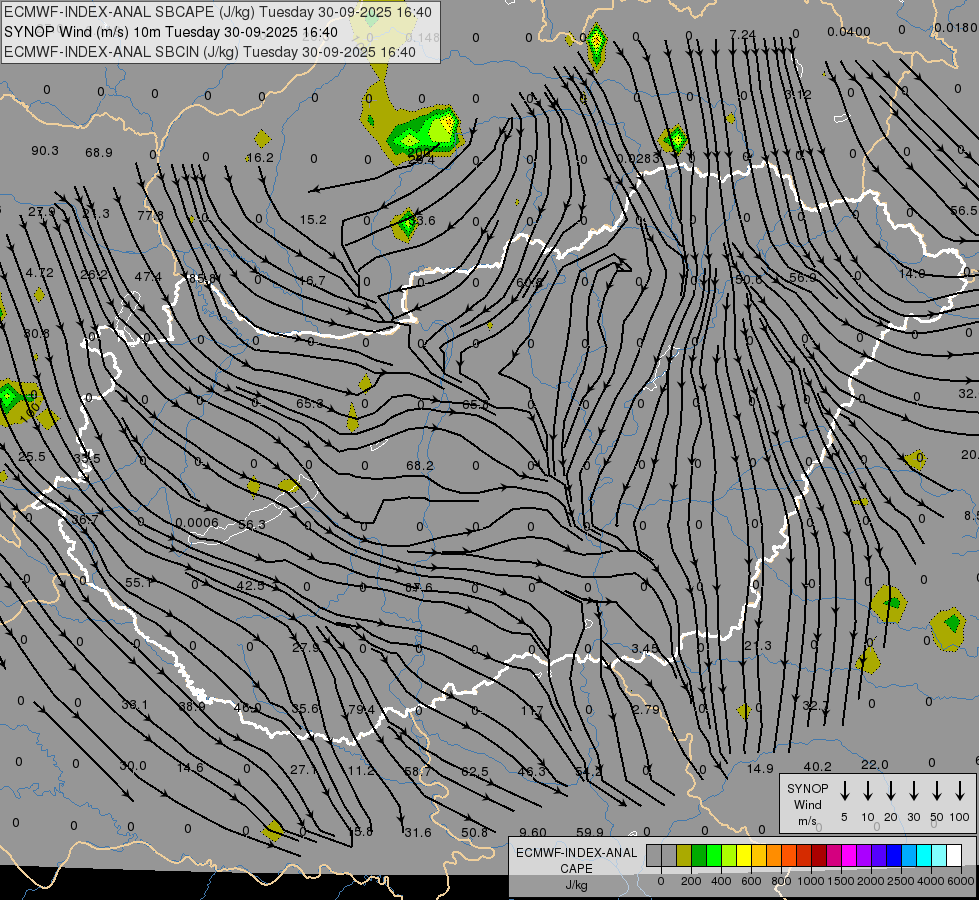Image resolution: width=979 pixels, height=900 pixels.
Task: Click the 20 m/s wind arrow in legend
Action: pyautogui.click(x=891, y=791)
